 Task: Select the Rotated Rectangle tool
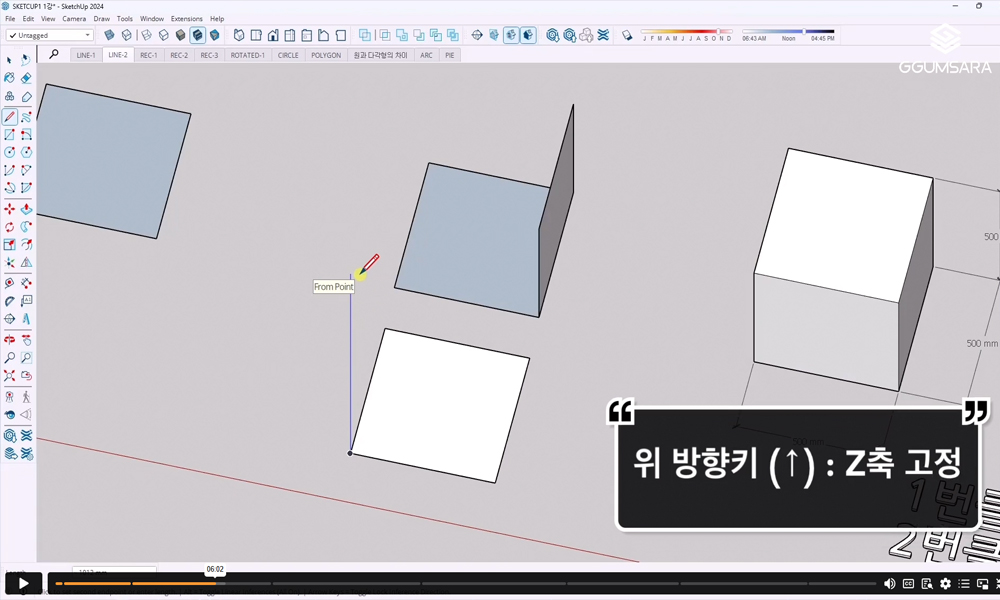coord(26,135)
